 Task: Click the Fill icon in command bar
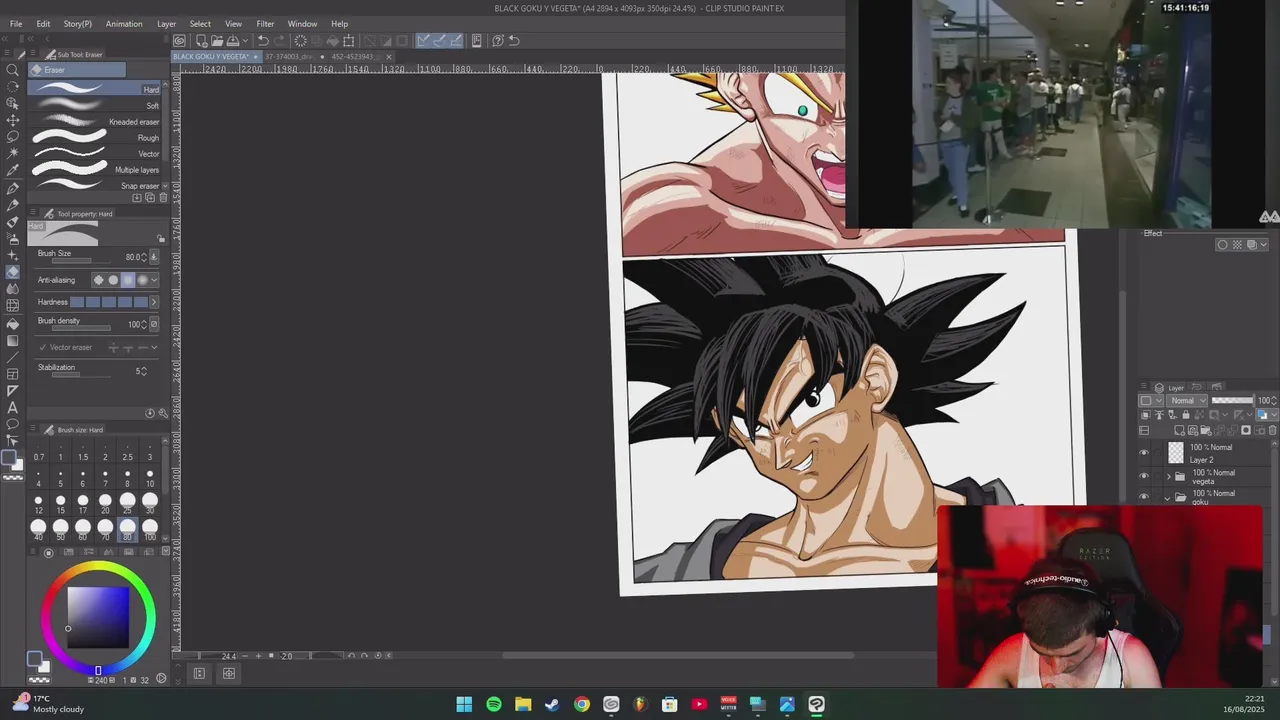click(x=332, y=41)
